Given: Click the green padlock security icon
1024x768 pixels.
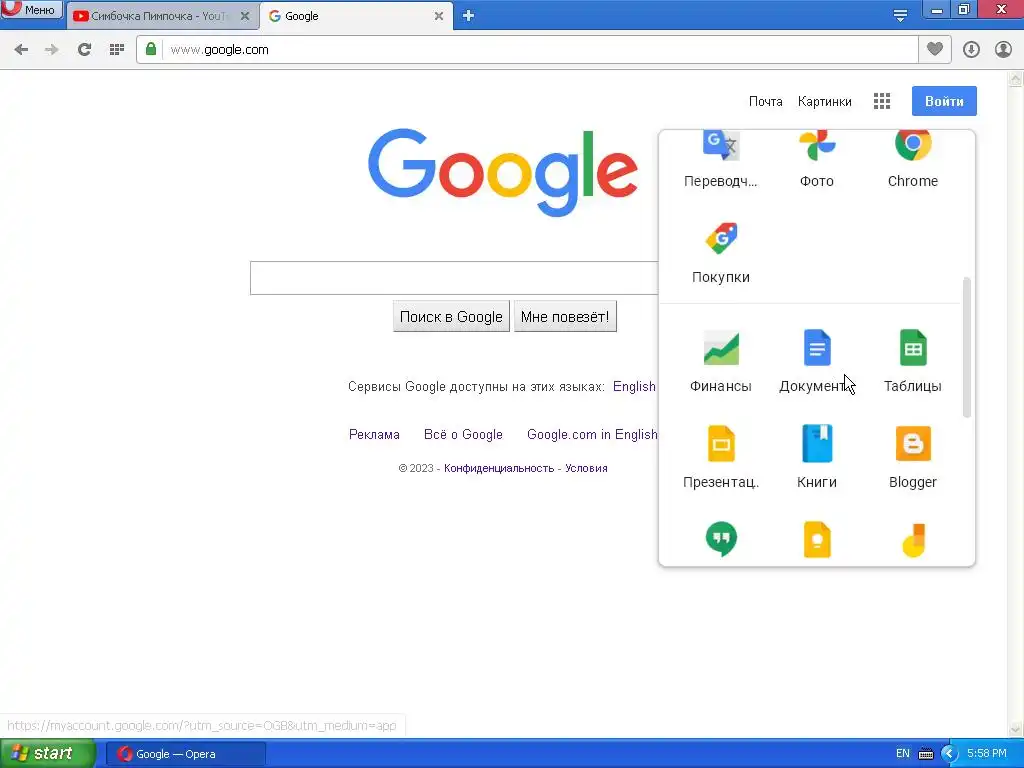Looking at the screenshot, I should pos(151,50).
